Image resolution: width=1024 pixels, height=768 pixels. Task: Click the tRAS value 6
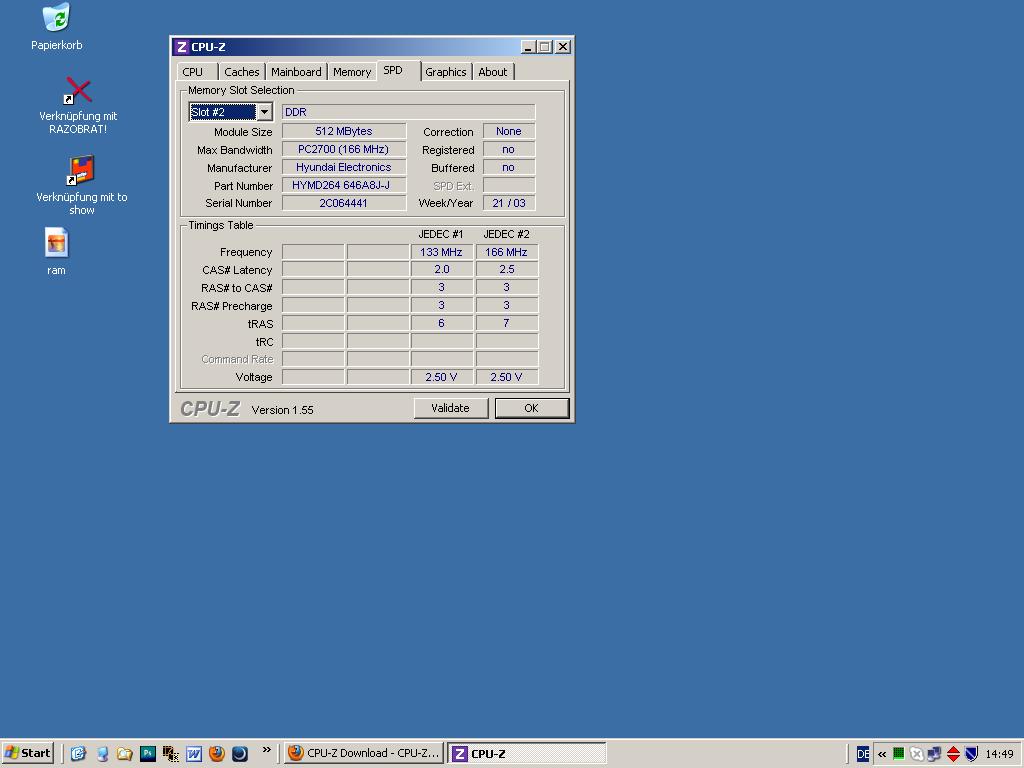(x=441, y=323)
